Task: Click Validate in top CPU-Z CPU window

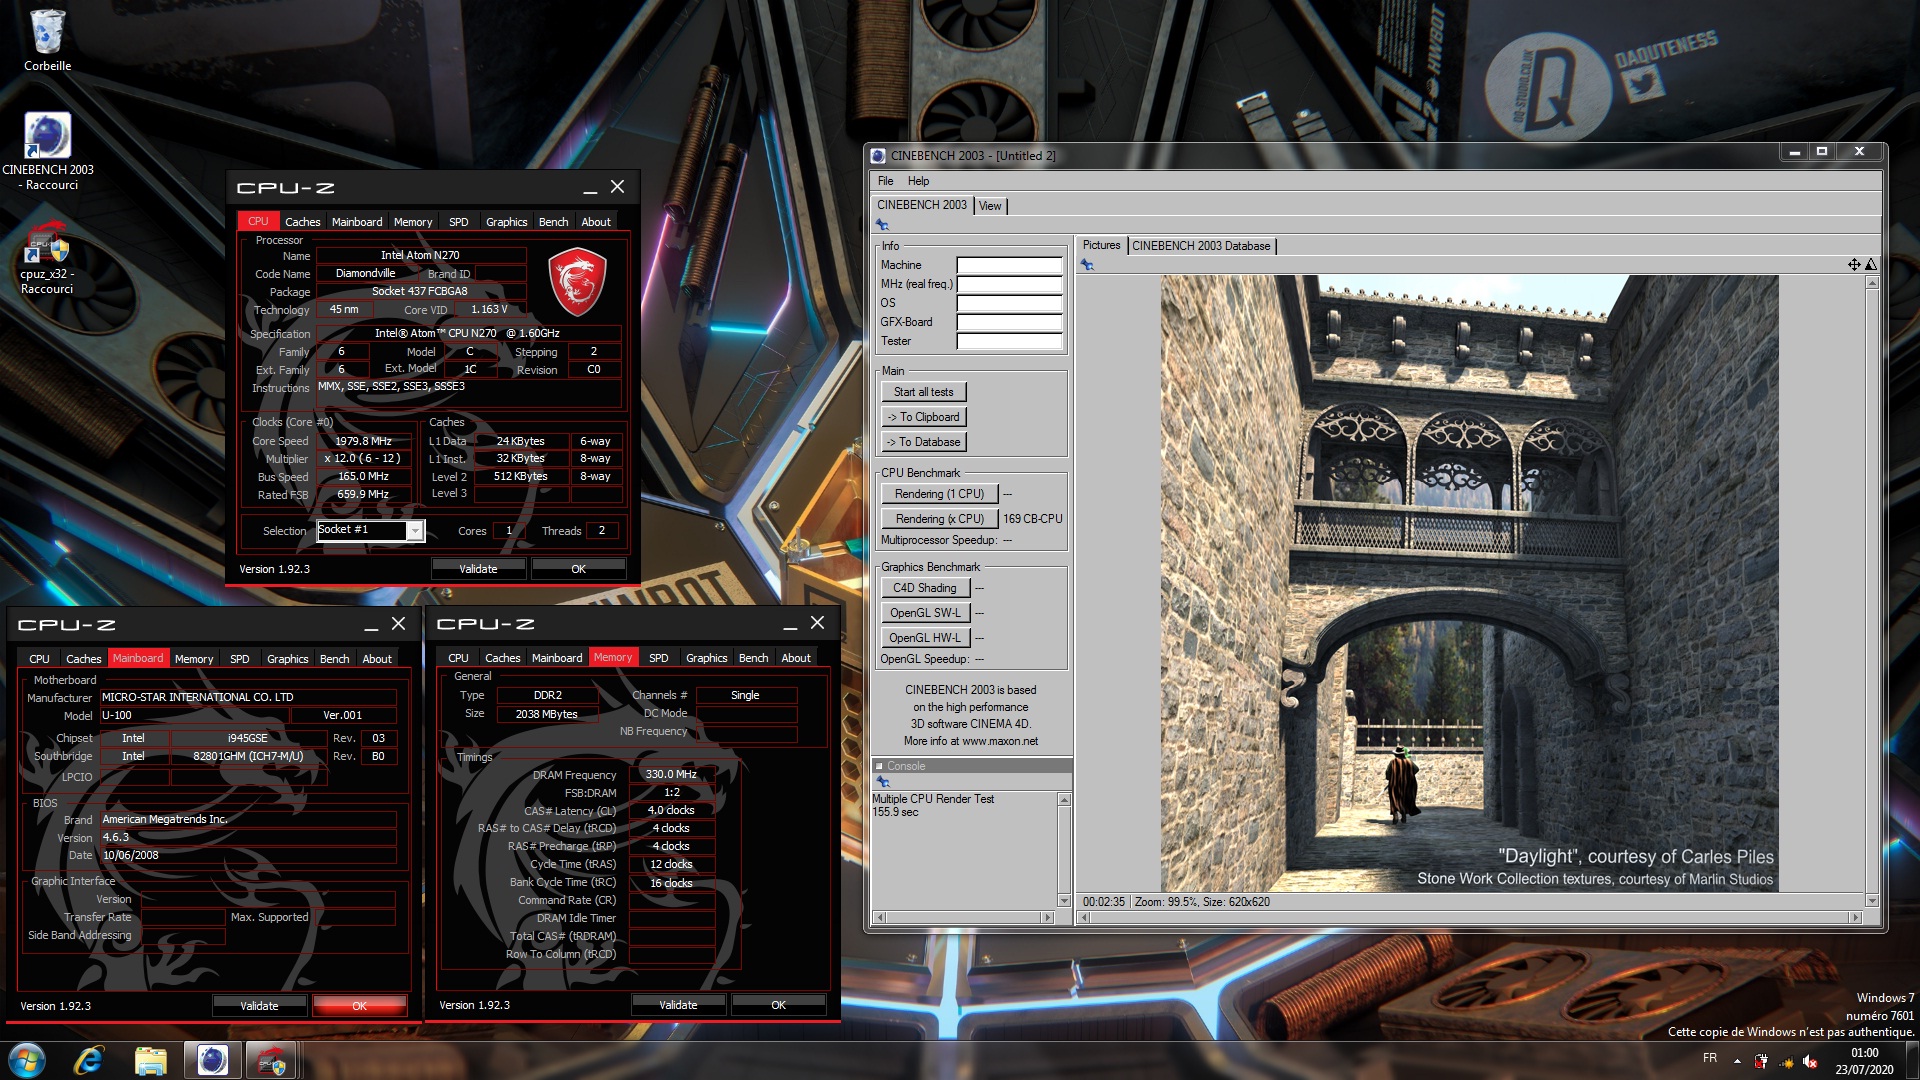Action: pos(478,569)
